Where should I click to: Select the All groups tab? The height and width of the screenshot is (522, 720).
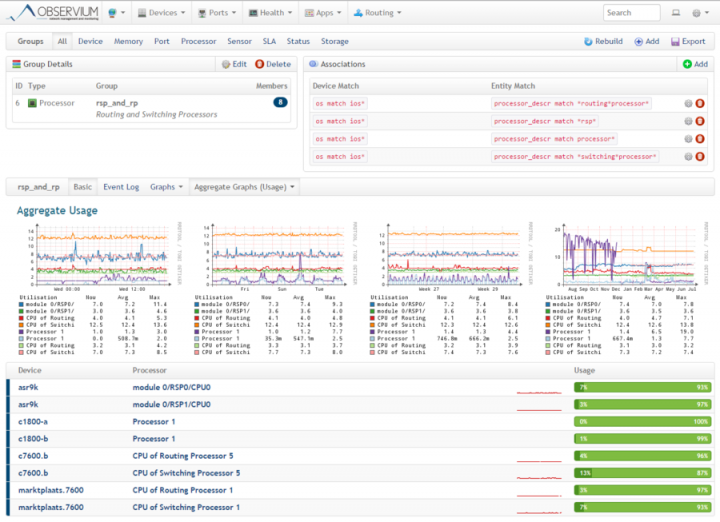[x=62, y=41]
